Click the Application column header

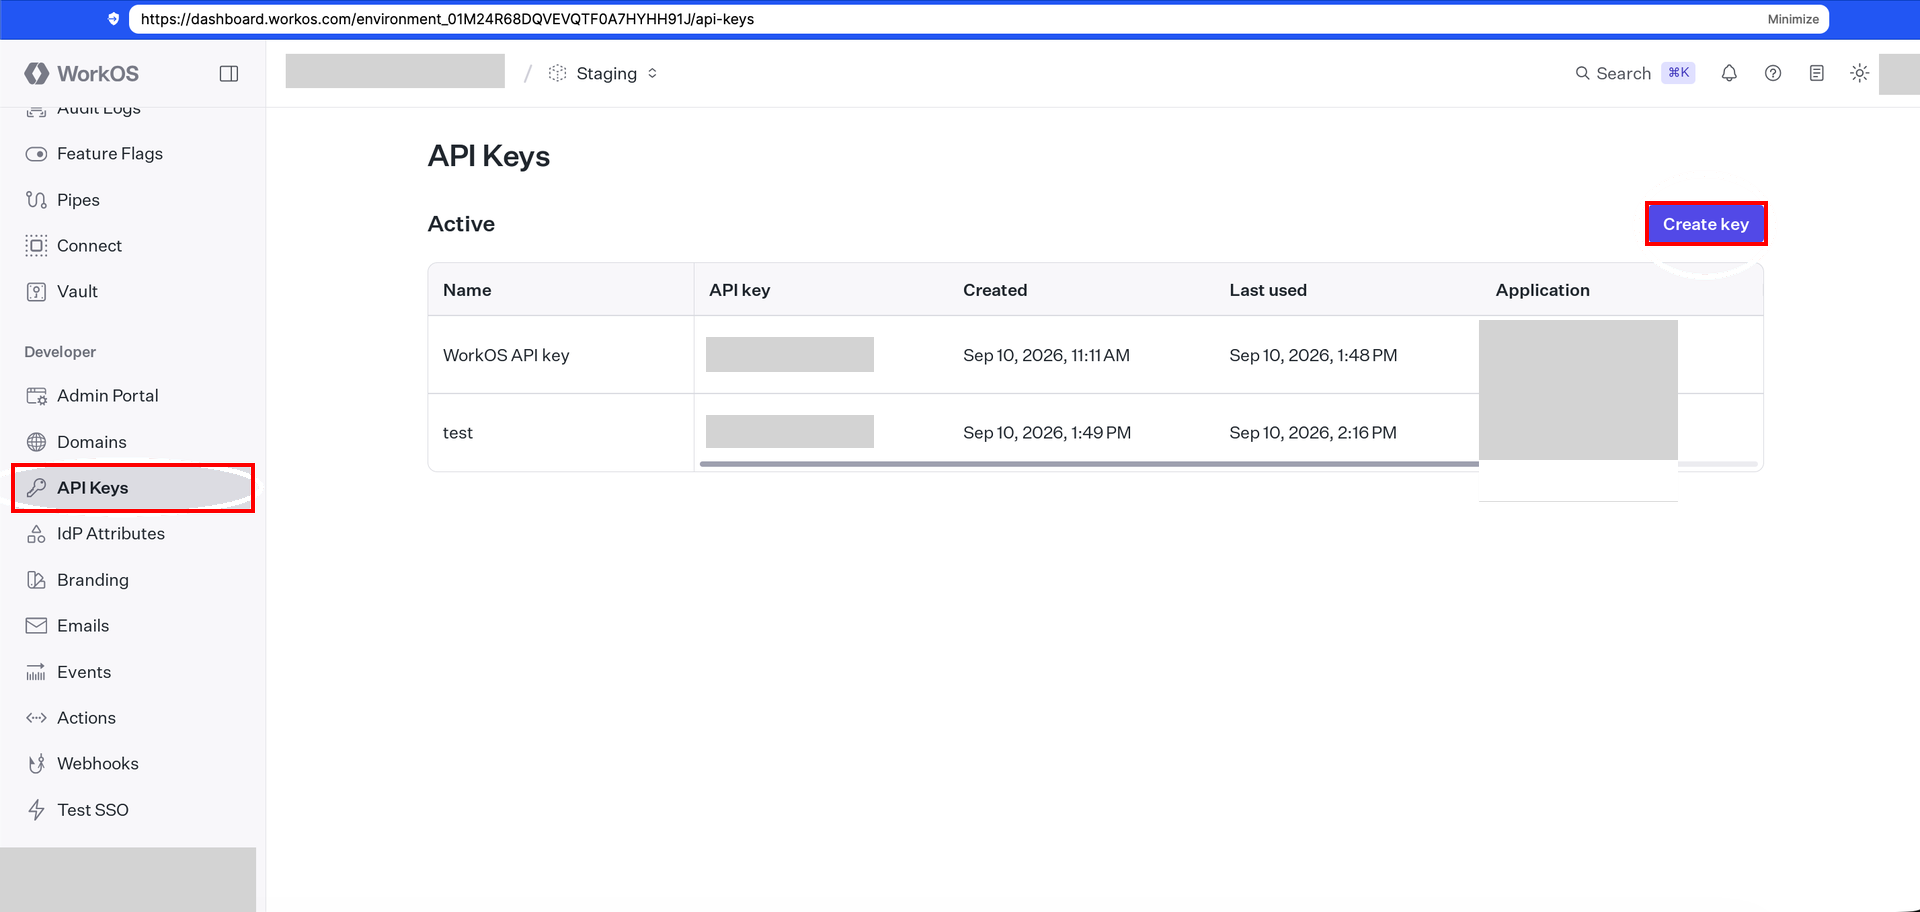[x=1543, y=290]
